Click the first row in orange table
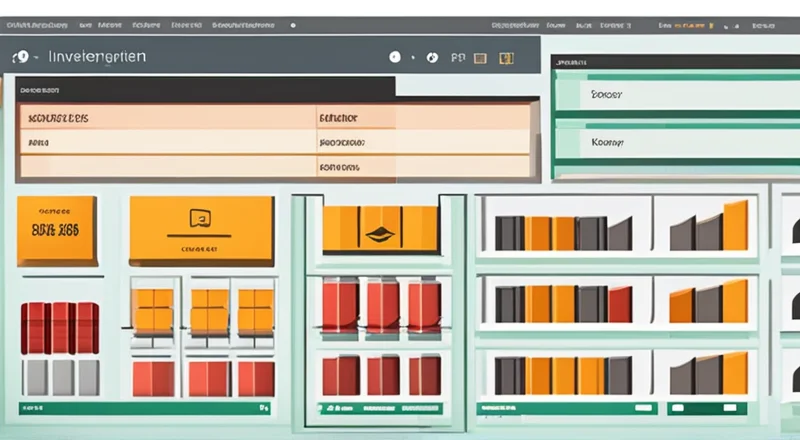 [x=270, y=118]
